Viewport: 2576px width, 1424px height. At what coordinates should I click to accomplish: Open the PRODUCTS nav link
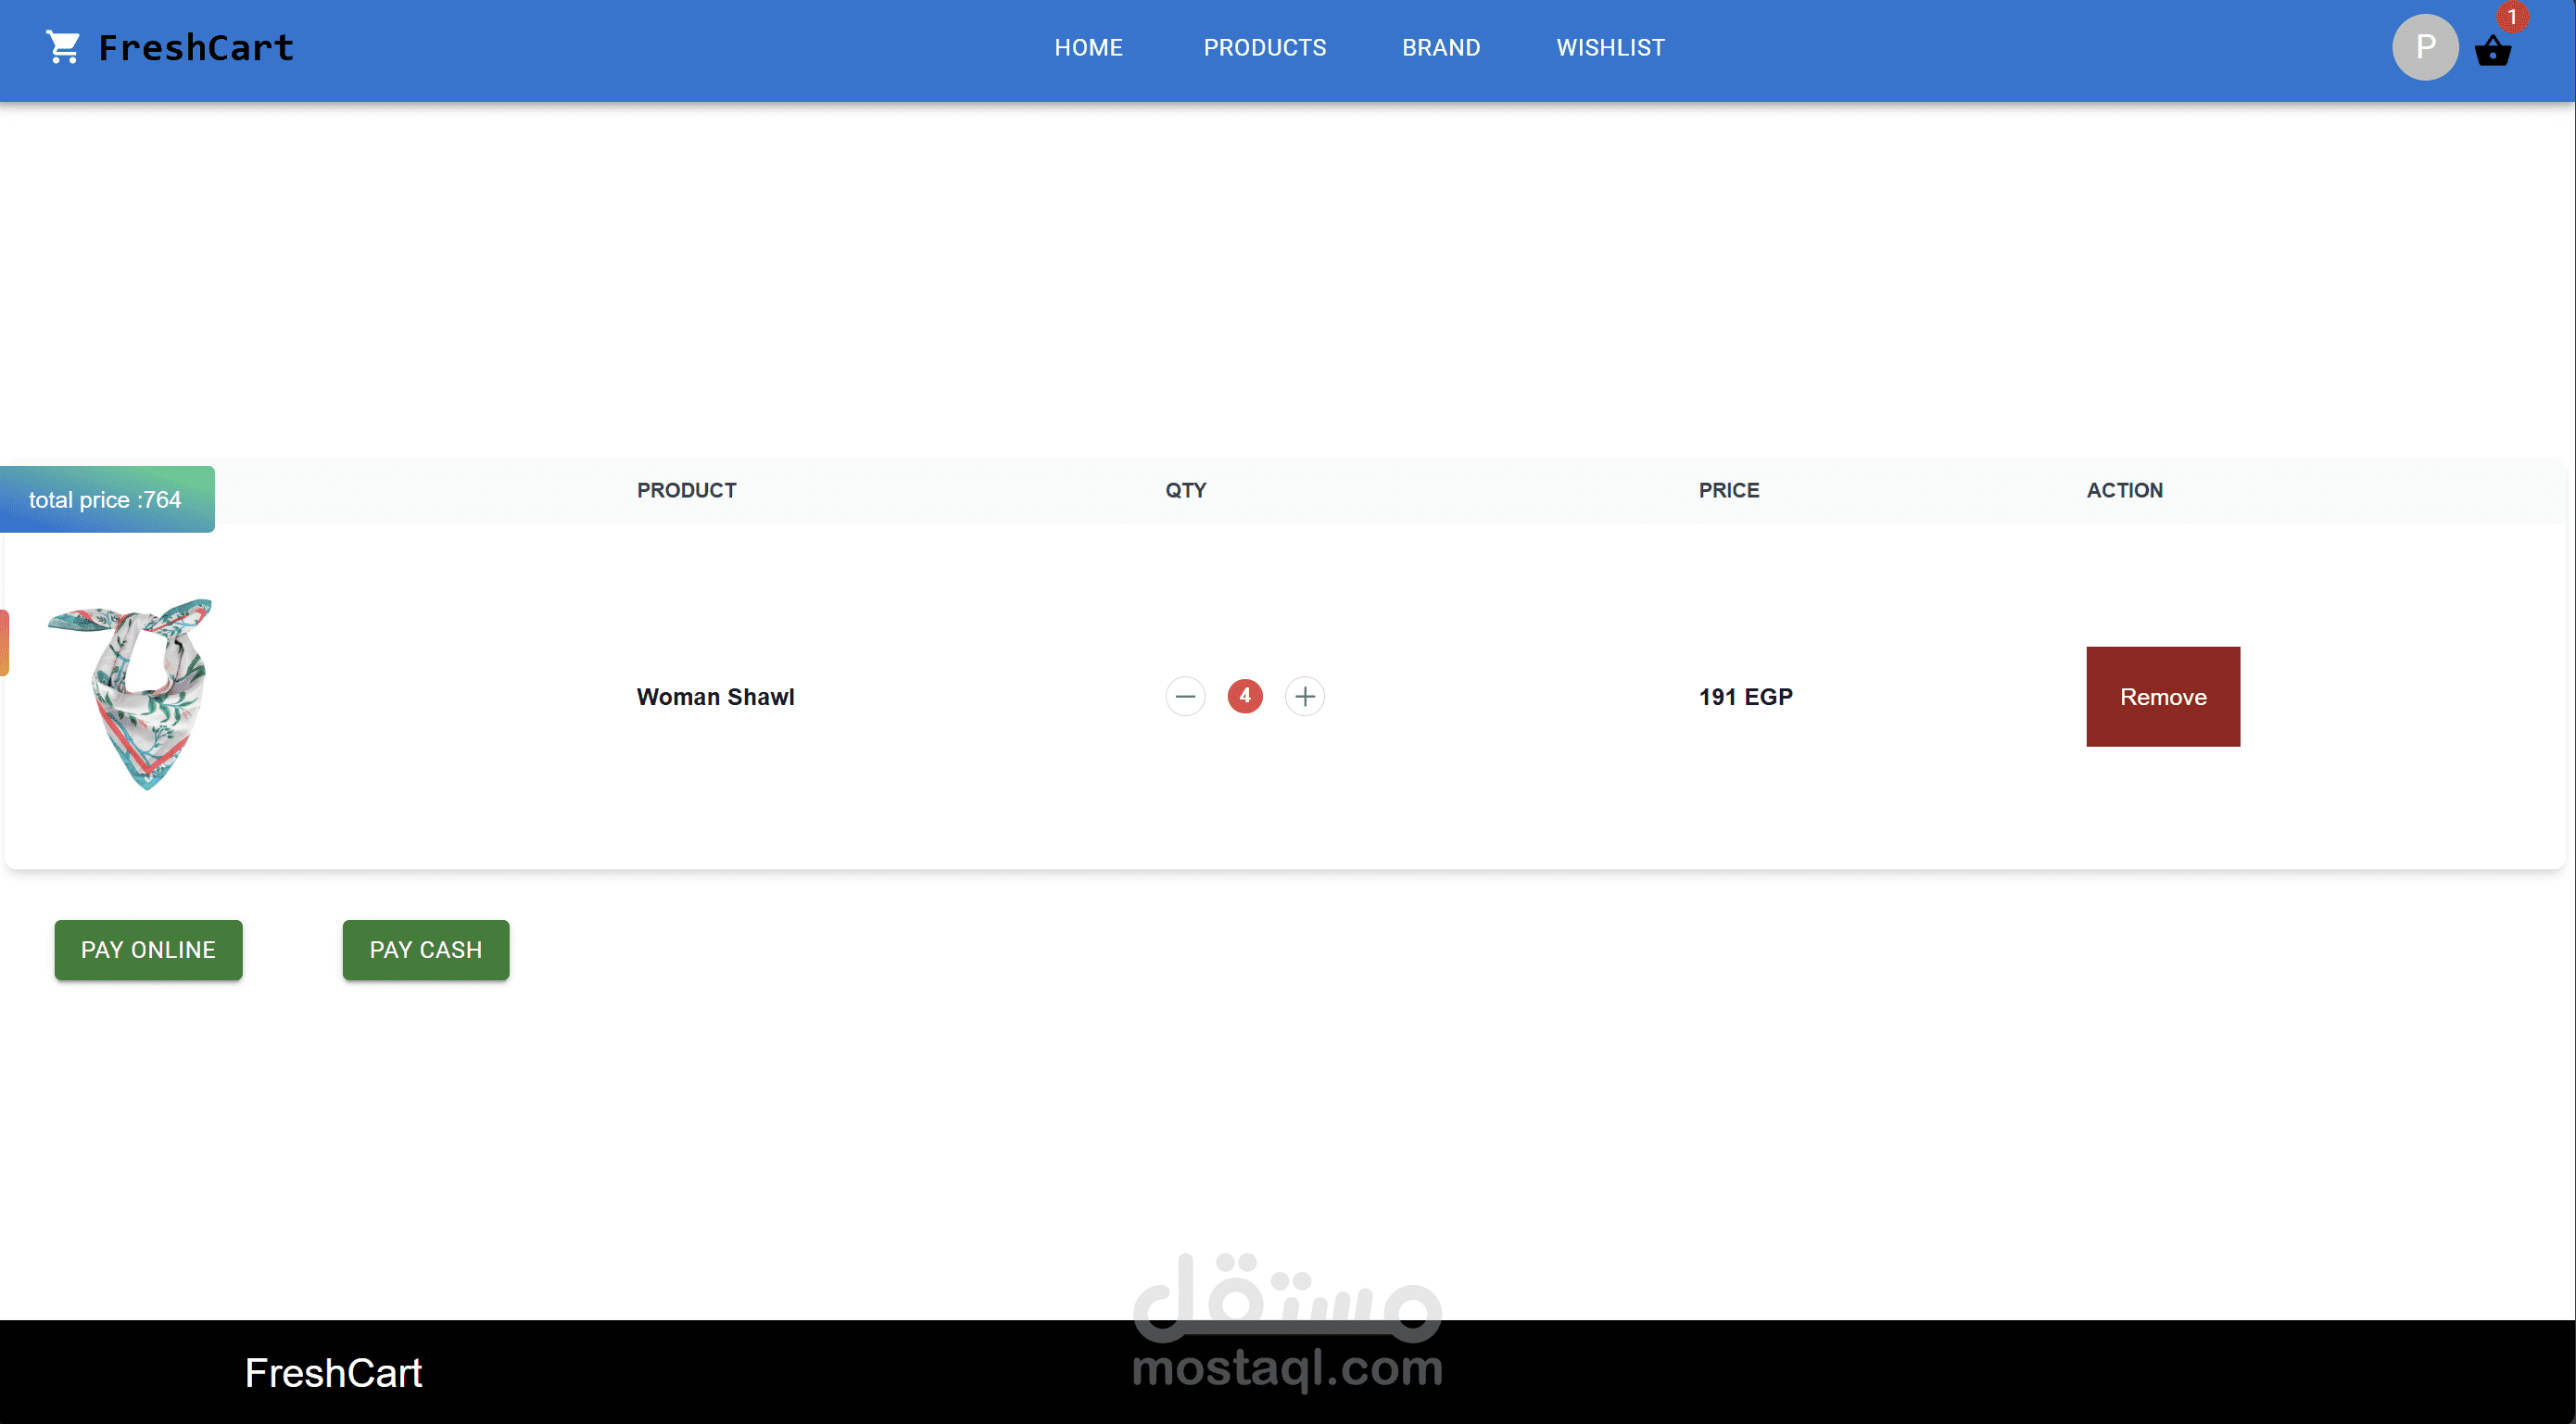(x=1264, y=47)
